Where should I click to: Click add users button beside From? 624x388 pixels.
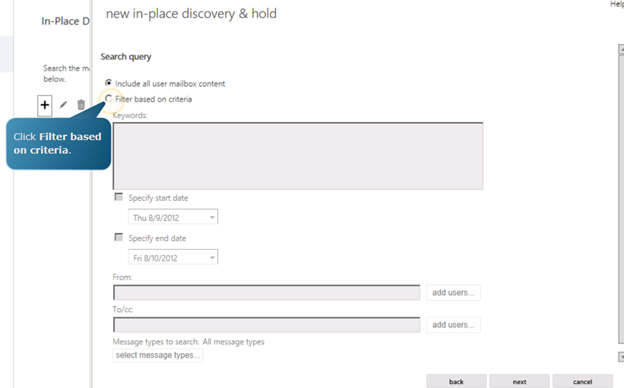coord(453,292)
